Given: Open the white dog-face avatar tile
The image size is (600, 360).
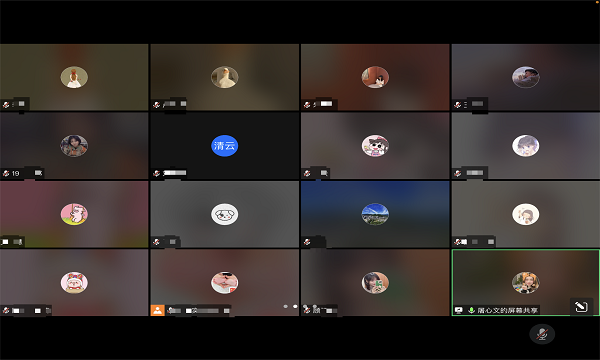Looking at the screenshot, I should coord(225,214).
